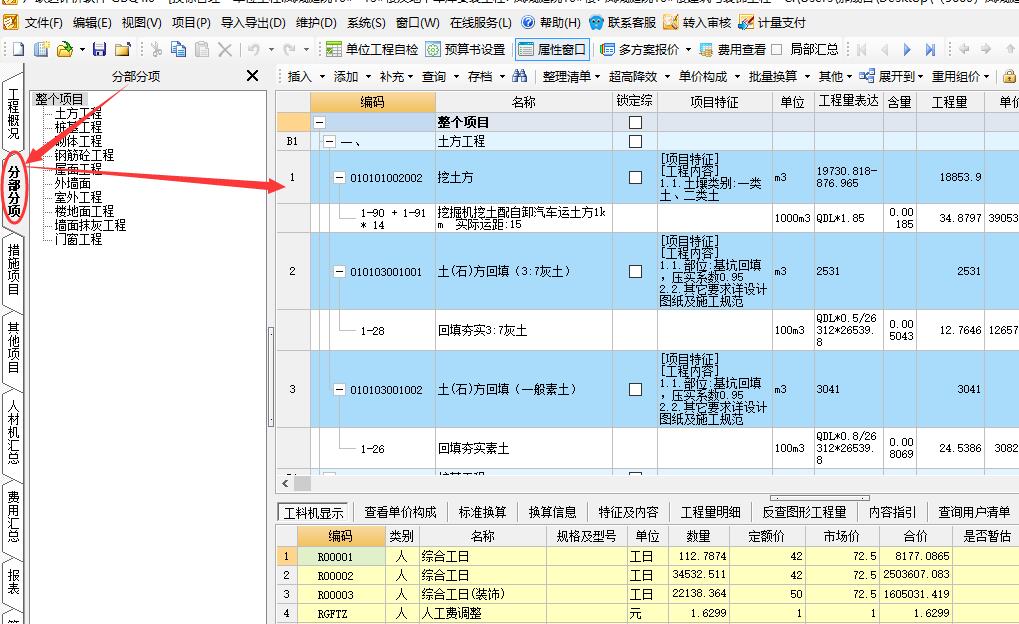Collapse the 整个项目 row in grid
1019x624 pixels.
319,122
